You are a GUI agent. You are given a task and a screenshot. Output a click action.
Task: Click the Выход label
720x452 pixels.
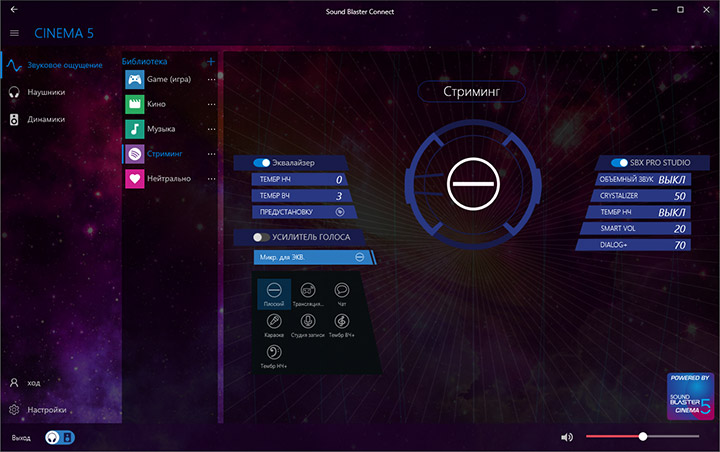[21, 438]
